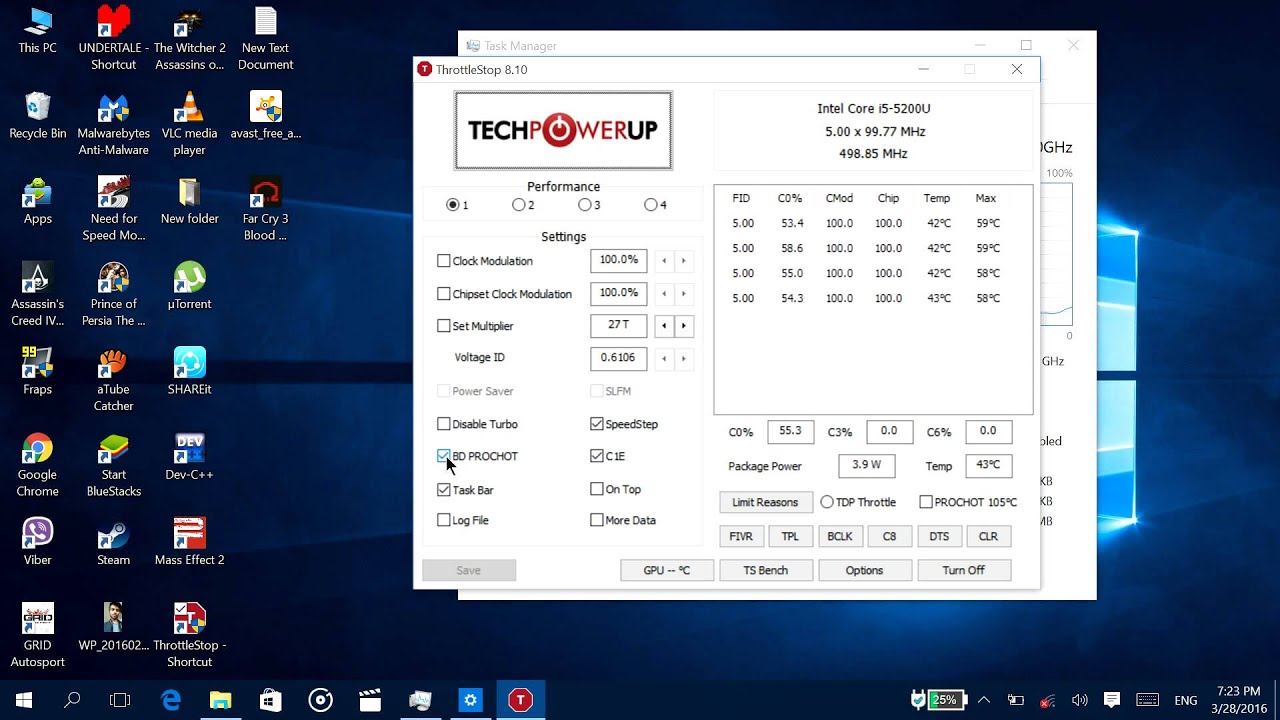Check More Data option
The image size is (1280, 720).
point(597,520)
